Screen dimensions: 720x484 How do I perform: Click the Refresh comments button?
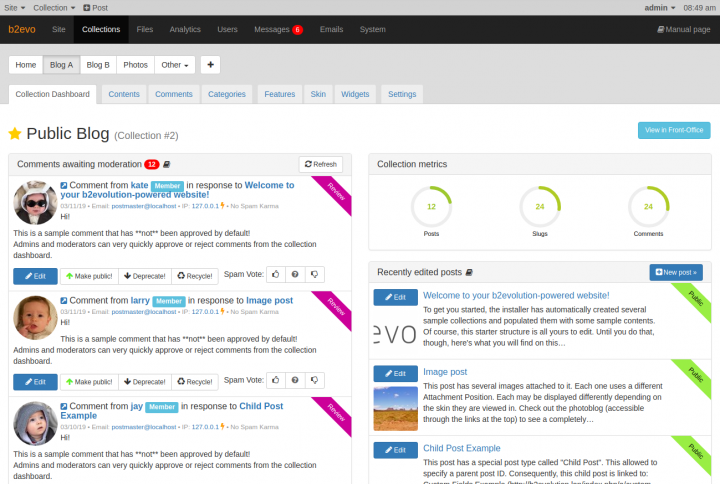pyautogui.click(x=320, y=164)
